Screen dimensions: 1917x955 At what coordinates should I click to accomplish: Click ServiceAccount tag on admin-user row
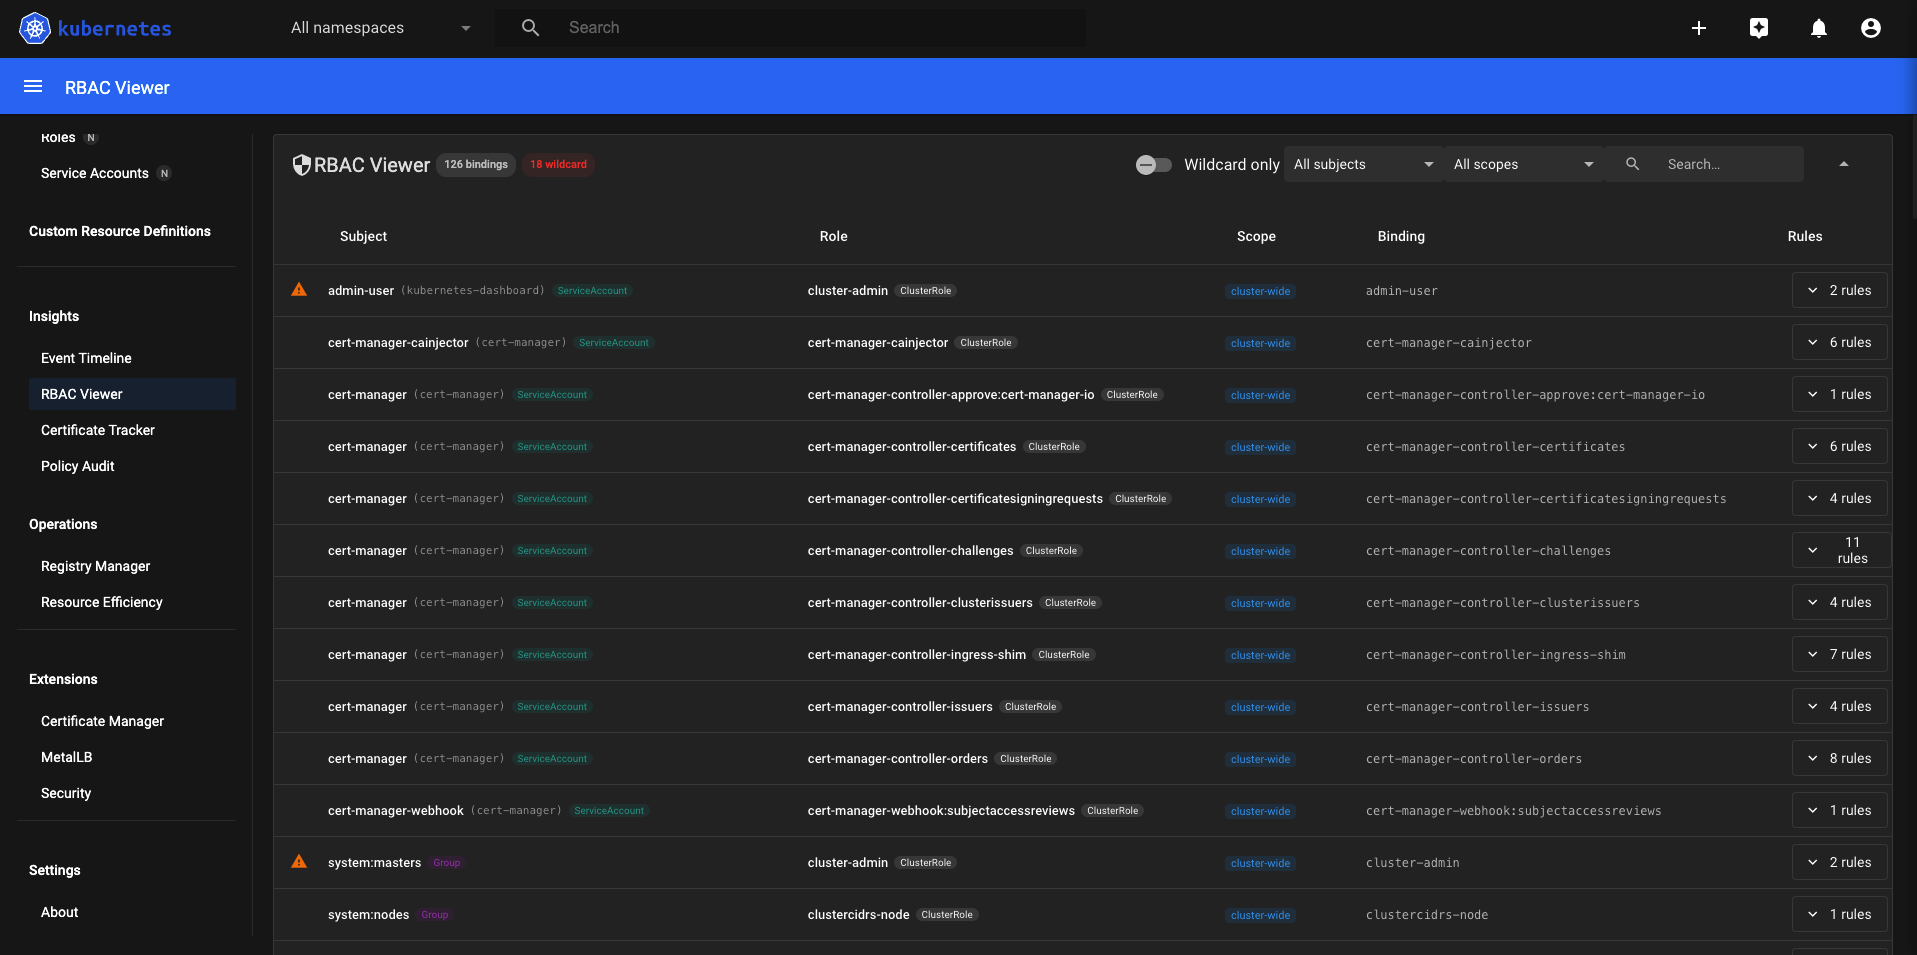pos(592,291)
